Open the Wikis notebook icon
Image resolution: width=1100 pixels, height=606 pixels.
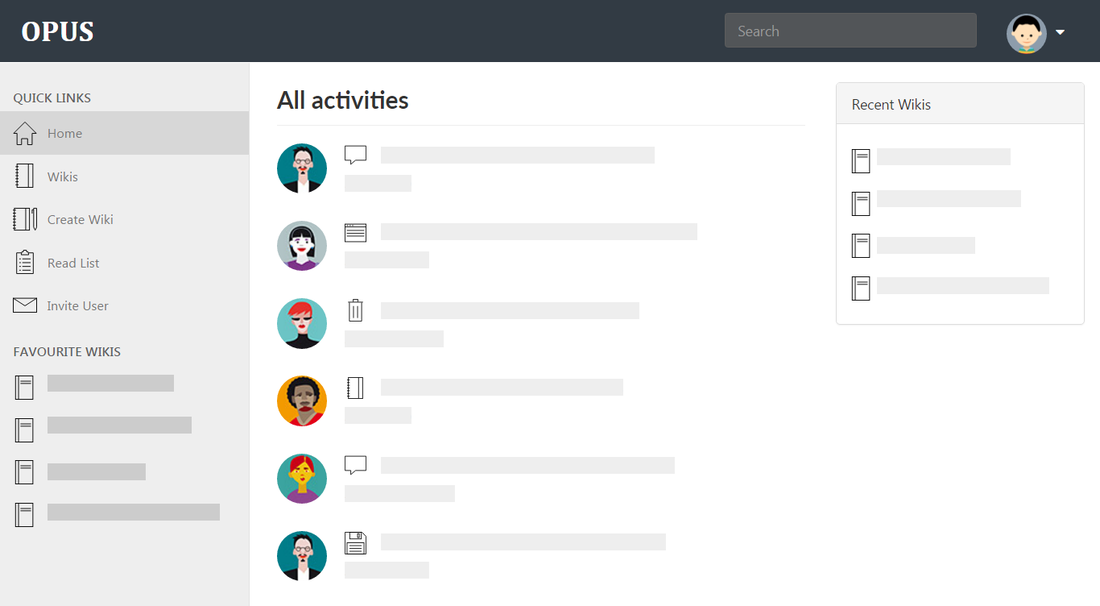tap(25, 176)
